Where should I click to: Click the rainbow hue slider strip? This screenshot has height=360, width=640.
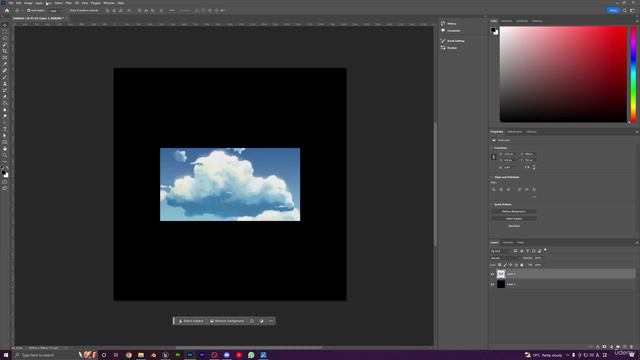point(633,74)
